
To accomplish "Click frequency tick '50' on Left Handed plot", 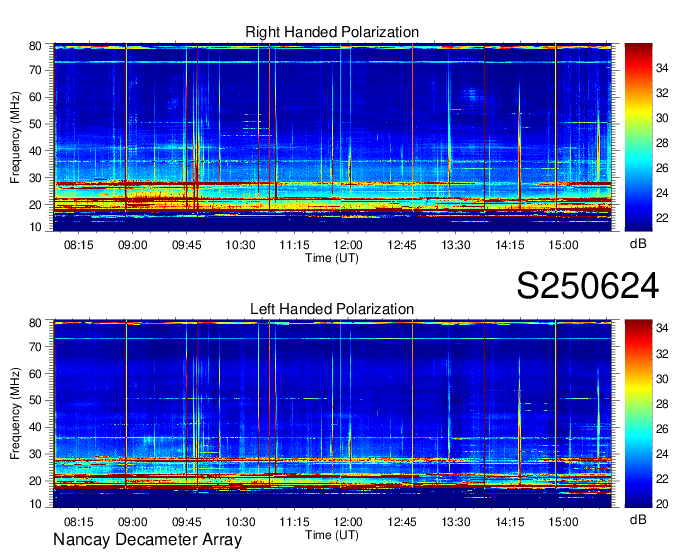I will click(x=36, y=400).
